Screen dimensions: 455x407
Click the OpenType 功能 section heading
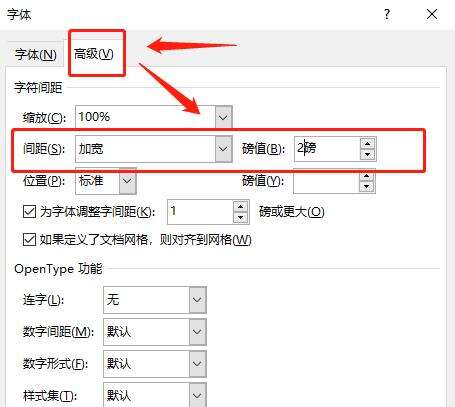pyautogui.click(x=58, y=269)
